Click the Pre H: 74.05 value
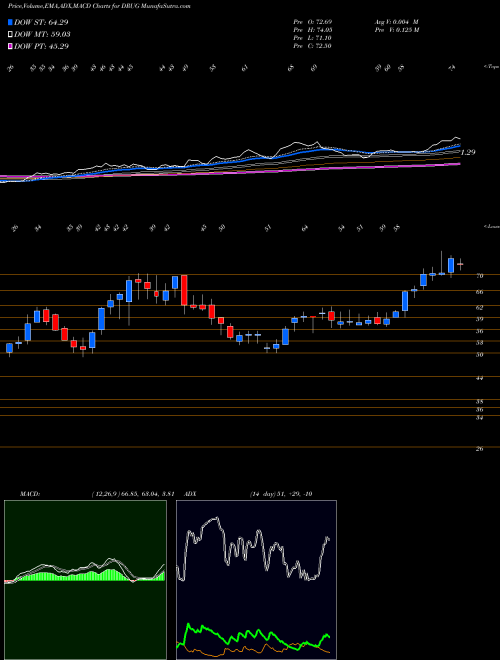Screen dimensions: 500x660 [x=313, y=30]
